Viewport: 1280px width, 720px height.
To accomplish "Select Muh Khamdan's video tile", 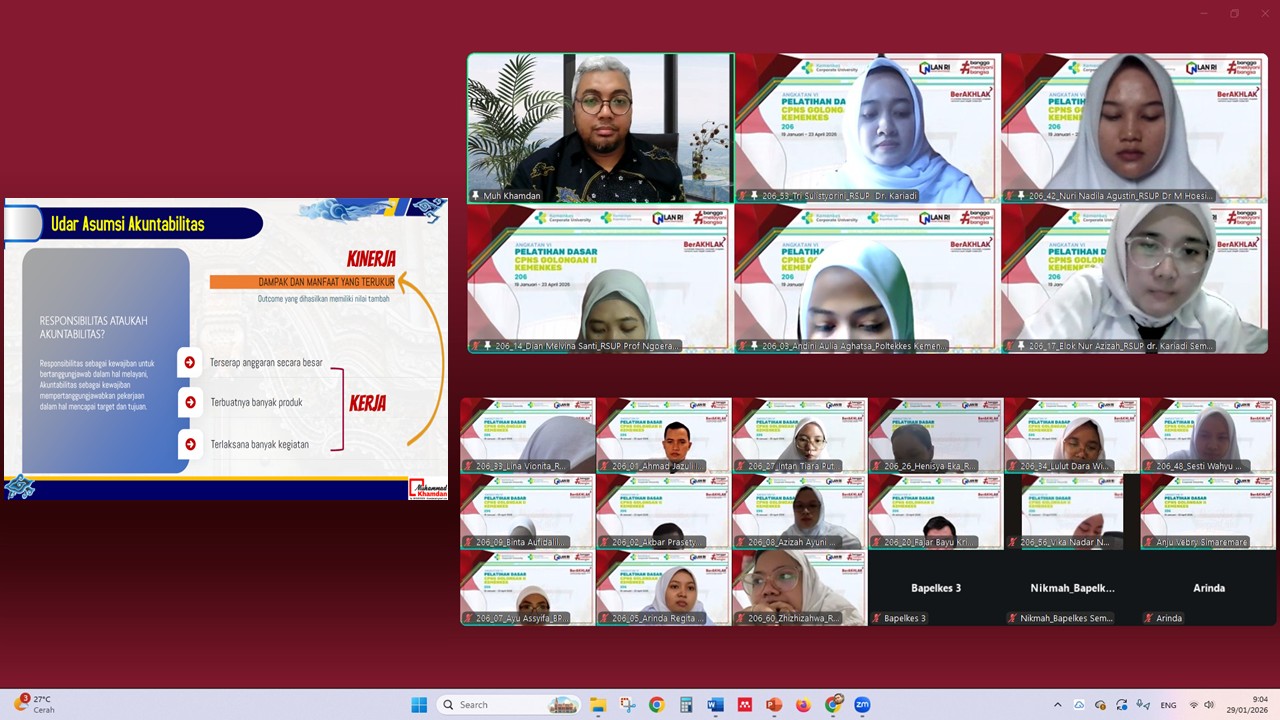I will 600,127.
